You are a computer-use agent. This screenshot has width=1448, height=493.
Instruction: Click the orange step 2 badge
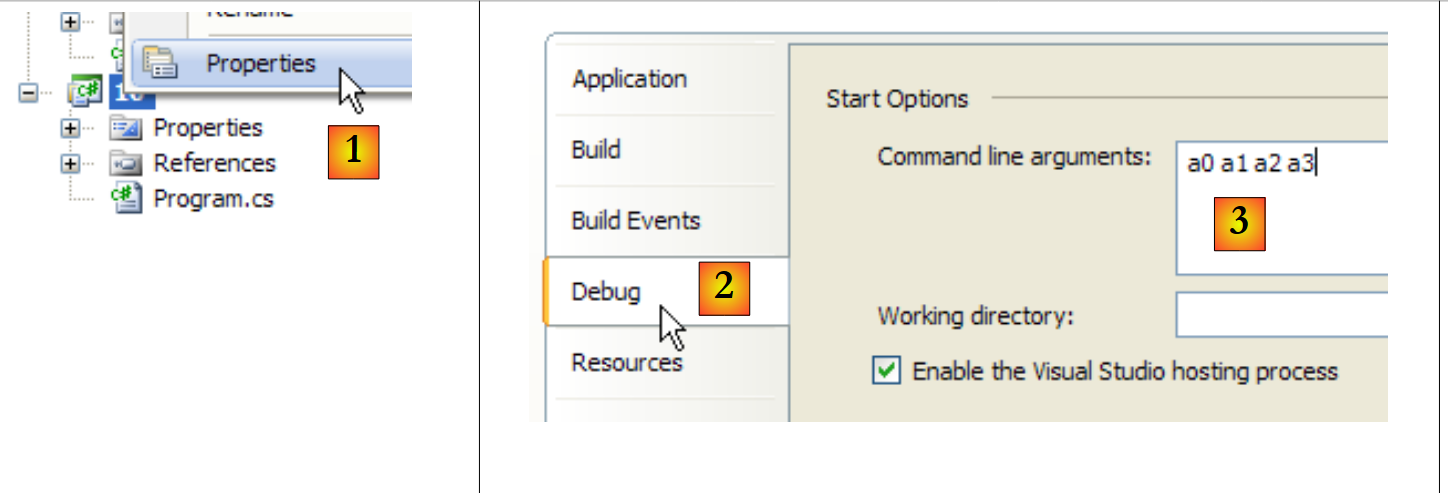[x=724, y=289]
